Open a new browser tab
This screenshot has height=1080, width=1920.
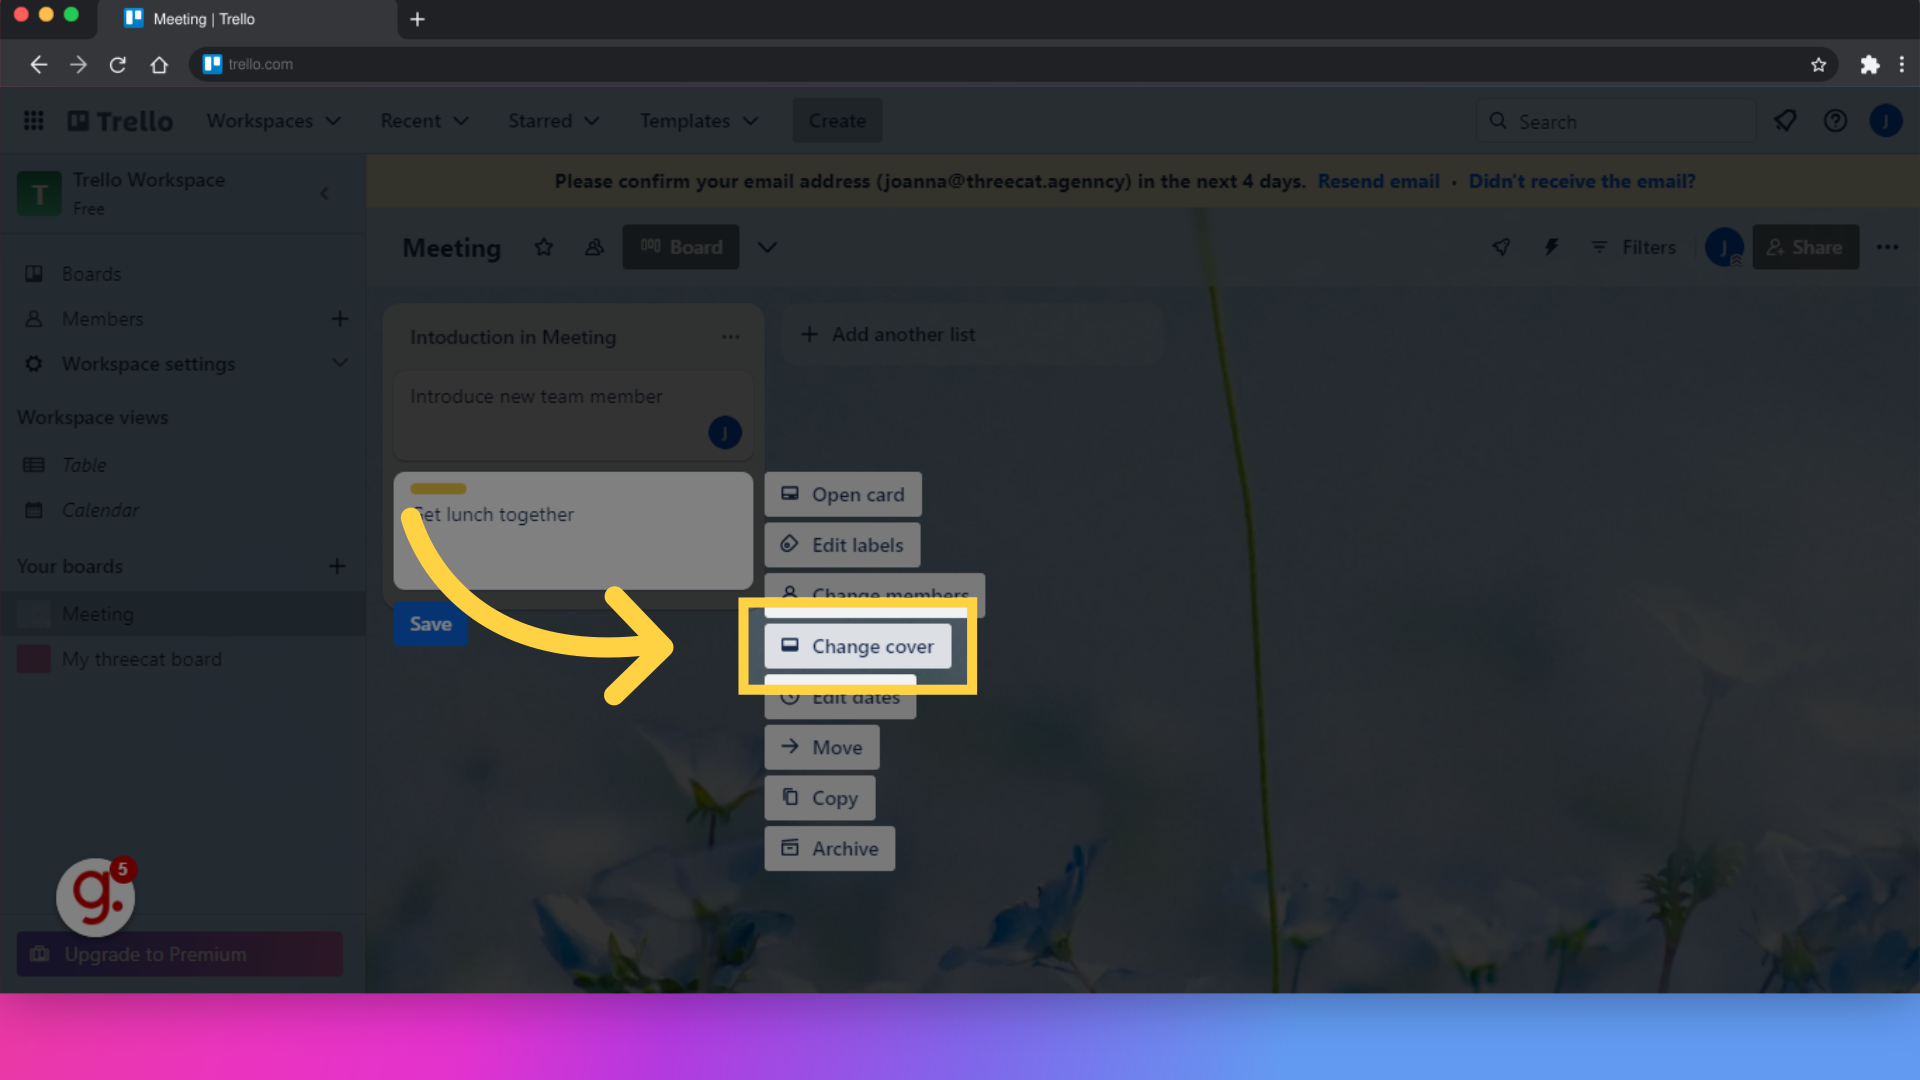click(x=417, y=19)
